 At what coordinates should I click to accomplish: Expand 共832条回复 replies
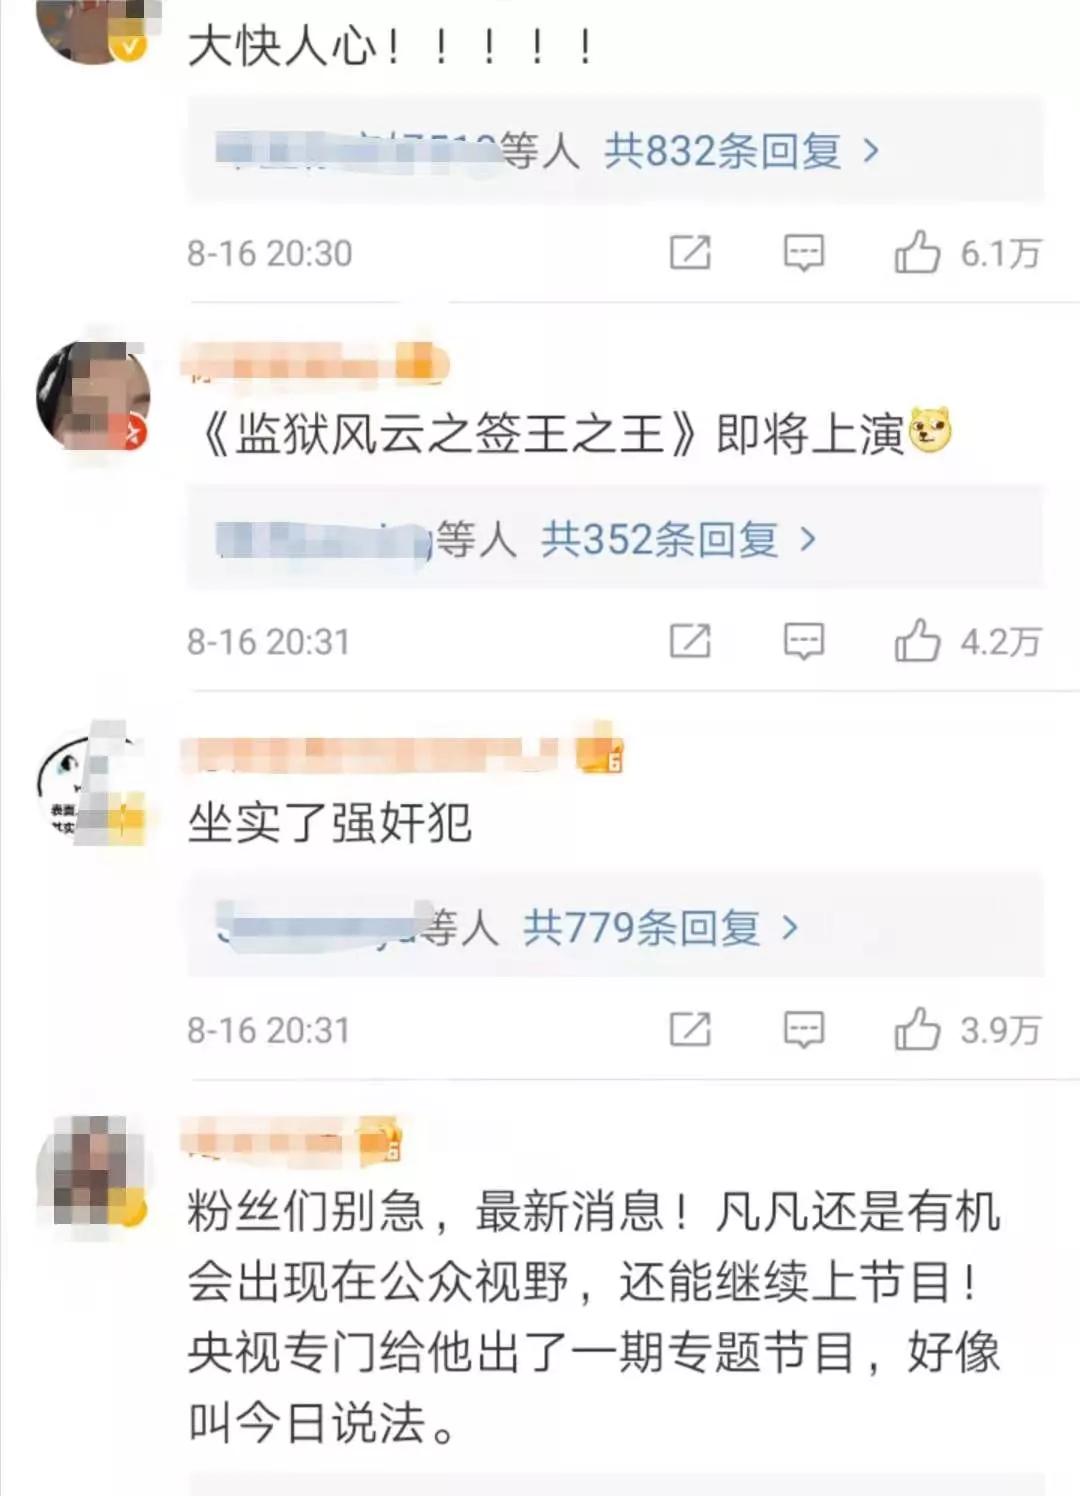tap(741, 151)
